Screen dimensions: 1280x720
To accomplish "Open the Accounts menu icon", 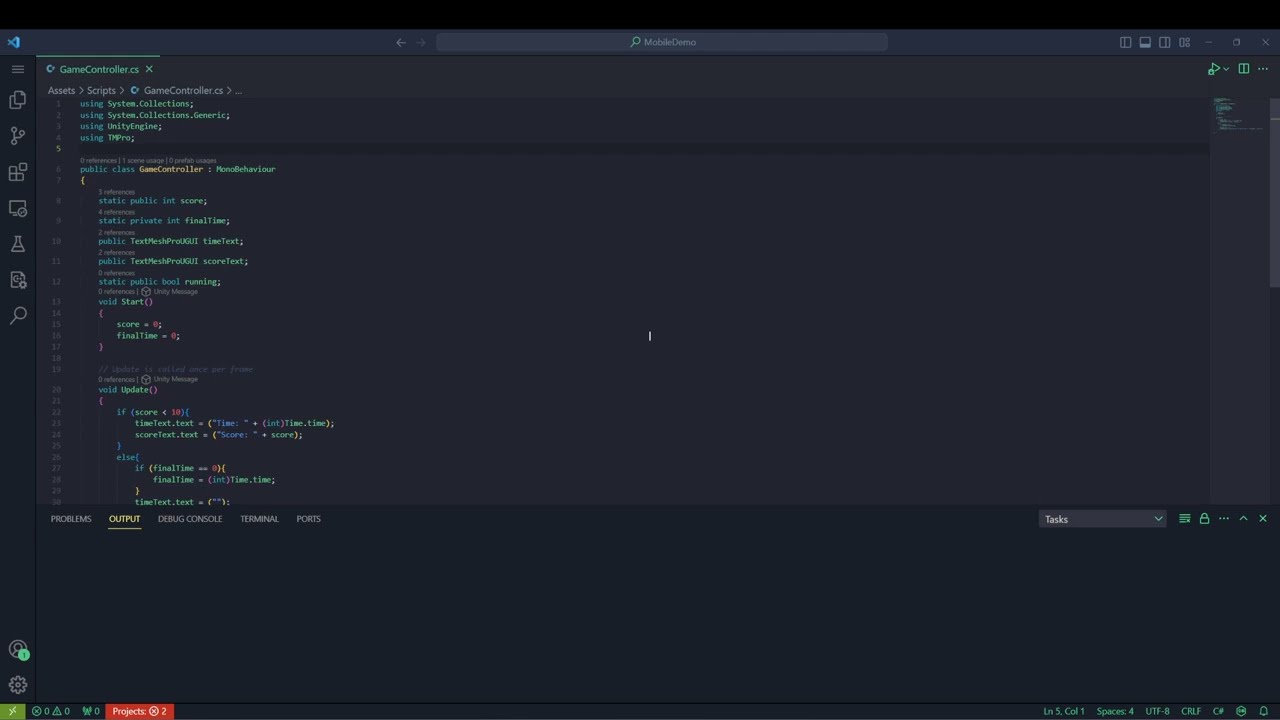I will (x=18, y=650).
